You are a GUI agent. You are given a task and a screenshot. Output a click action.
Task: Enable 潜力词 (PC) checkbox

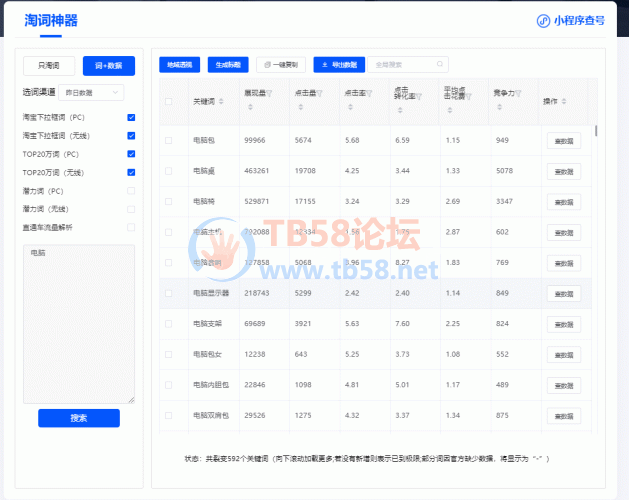click(x=131, y=191)
